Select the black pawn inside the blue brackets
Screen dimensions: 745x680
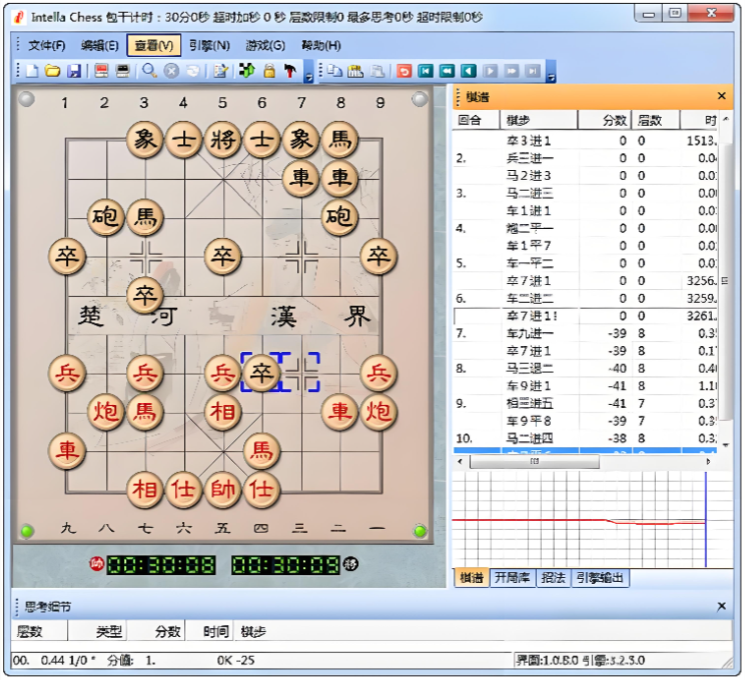(261, 373)
